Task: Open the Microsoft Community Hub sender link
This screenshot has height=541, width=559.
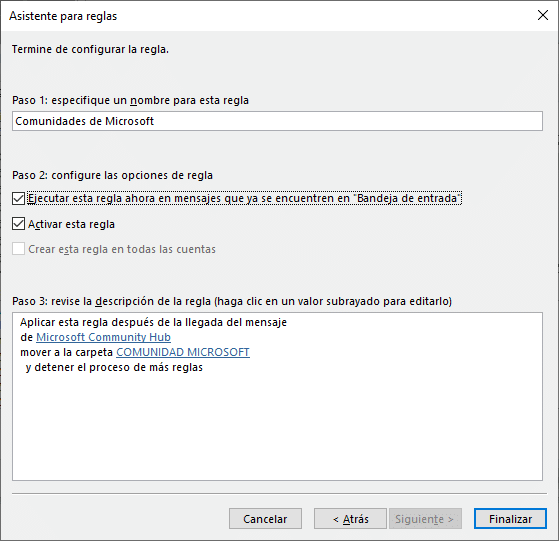Action: pos(103,337)
